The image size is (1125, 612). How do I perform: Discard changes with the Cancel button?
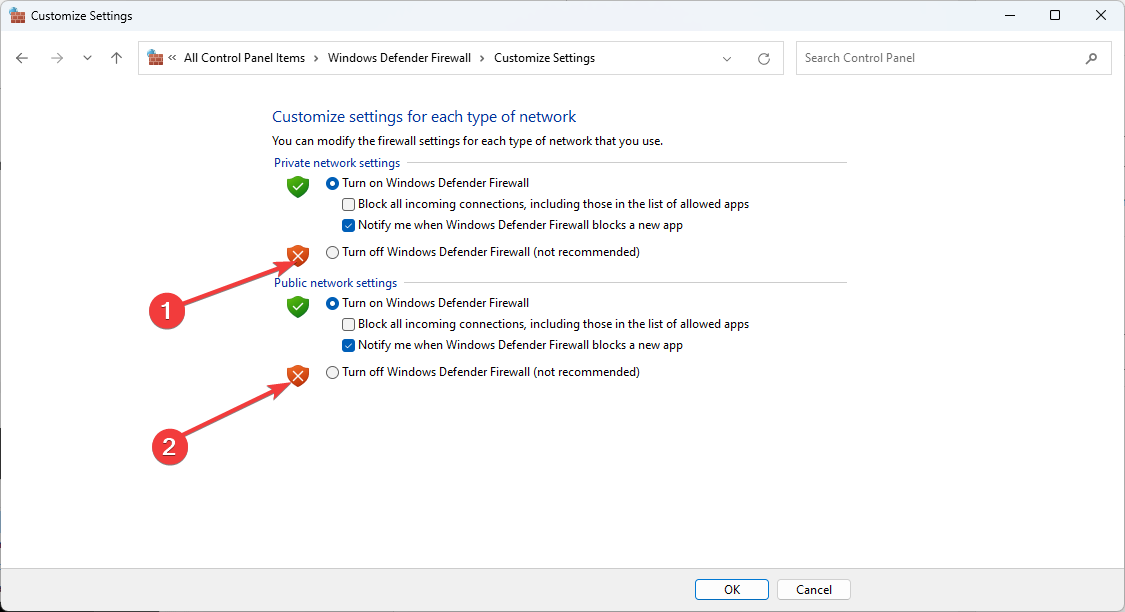coord(814,590)
